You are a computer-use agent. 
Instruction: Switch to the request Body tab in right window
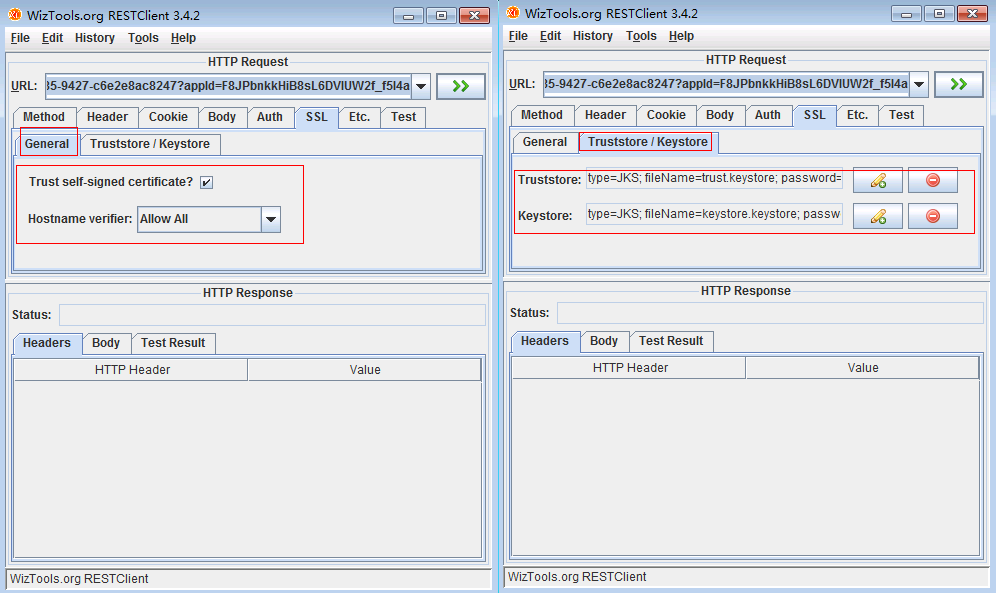pyautogui.click(x=720, y=116)
